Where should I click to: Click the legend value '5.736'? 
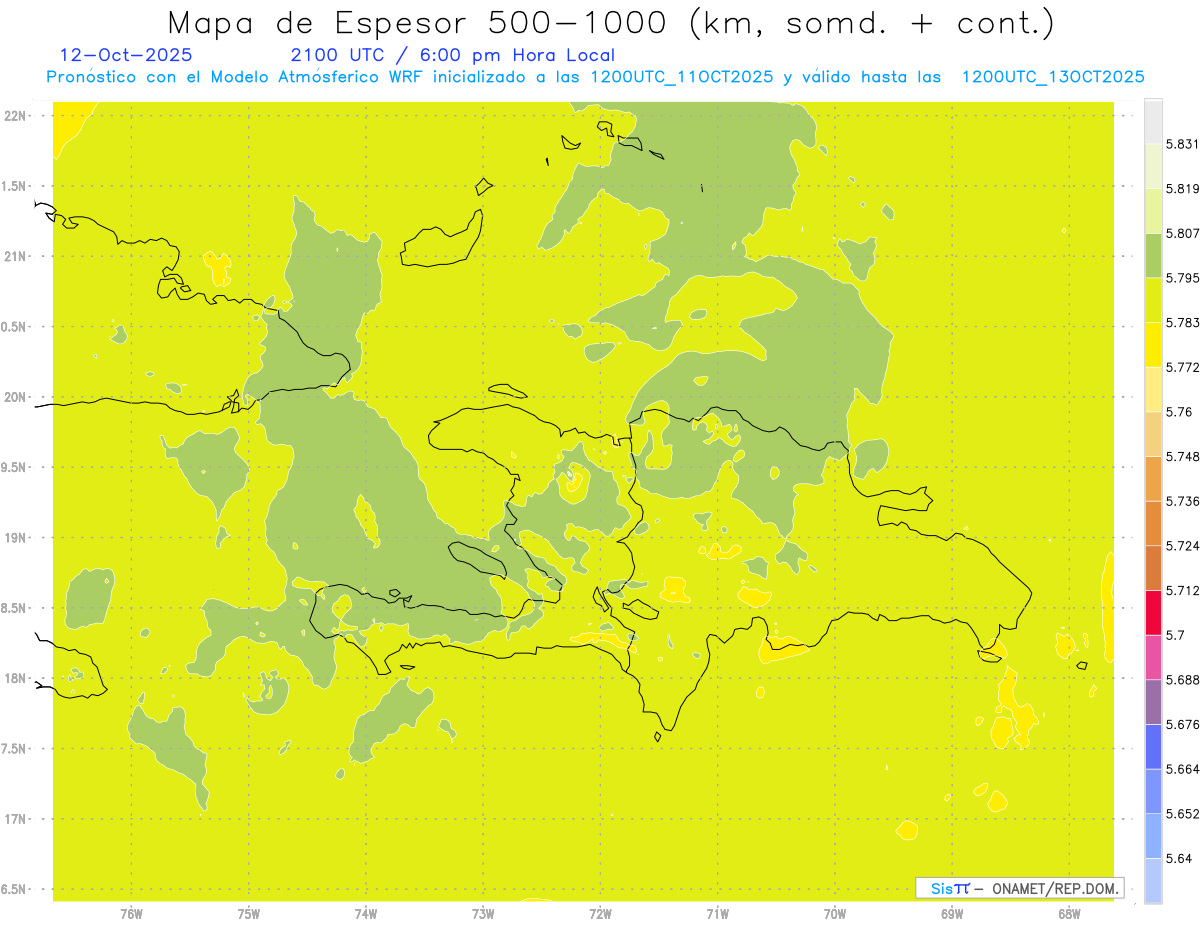pos(1183,501)
